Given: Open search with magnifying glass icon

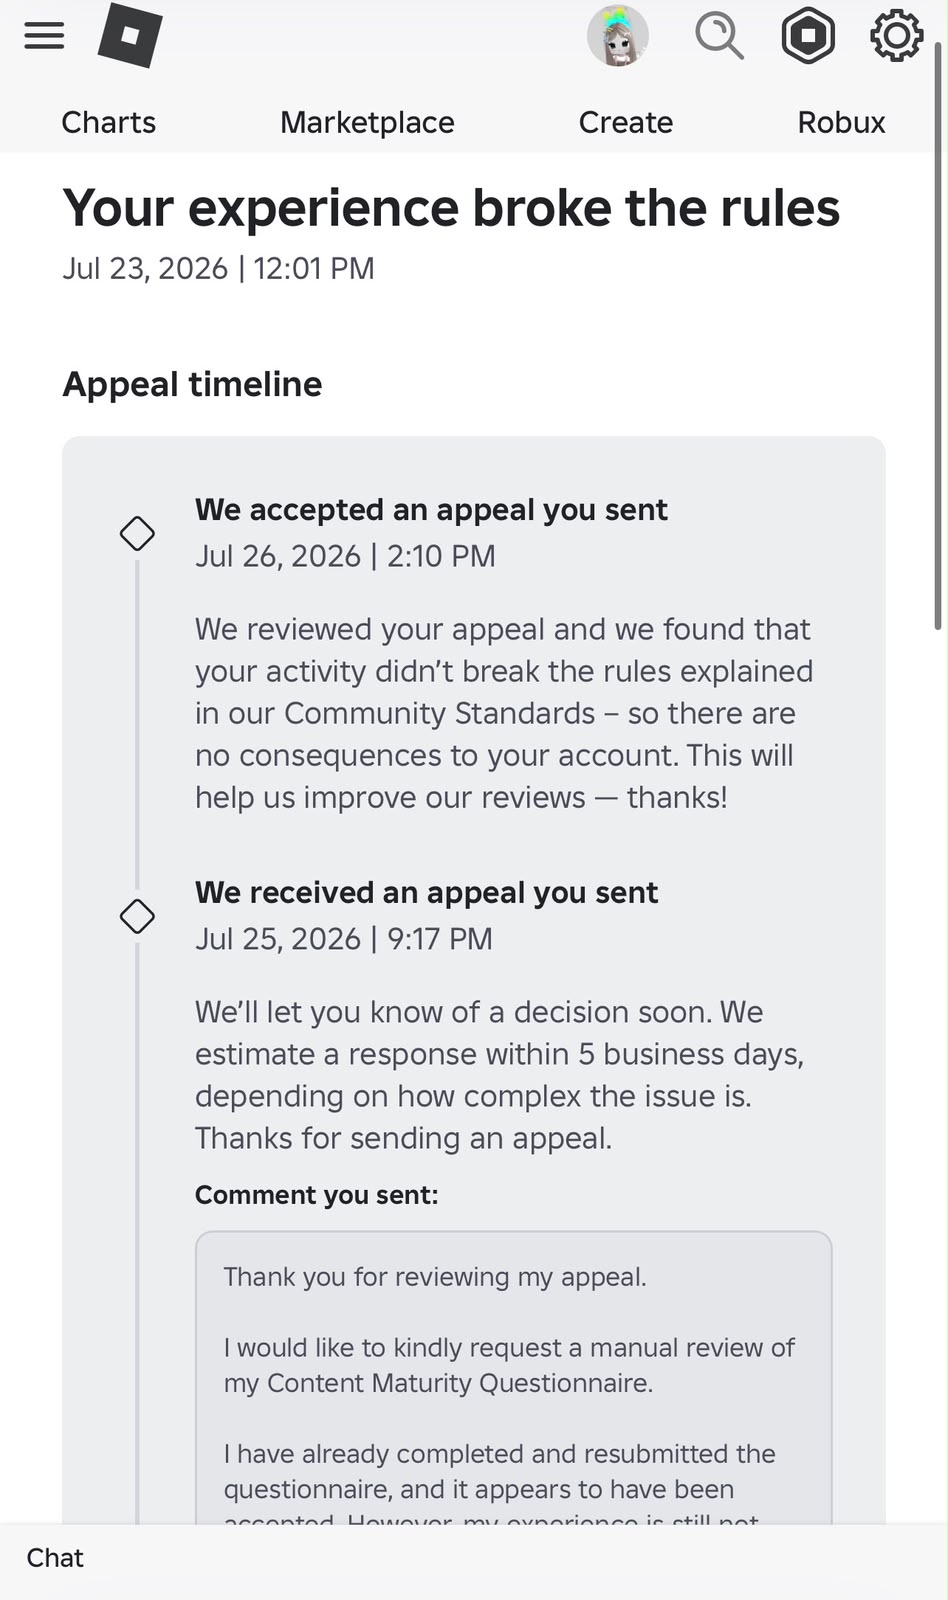Looking at the screenshot, I should (719, 36).
